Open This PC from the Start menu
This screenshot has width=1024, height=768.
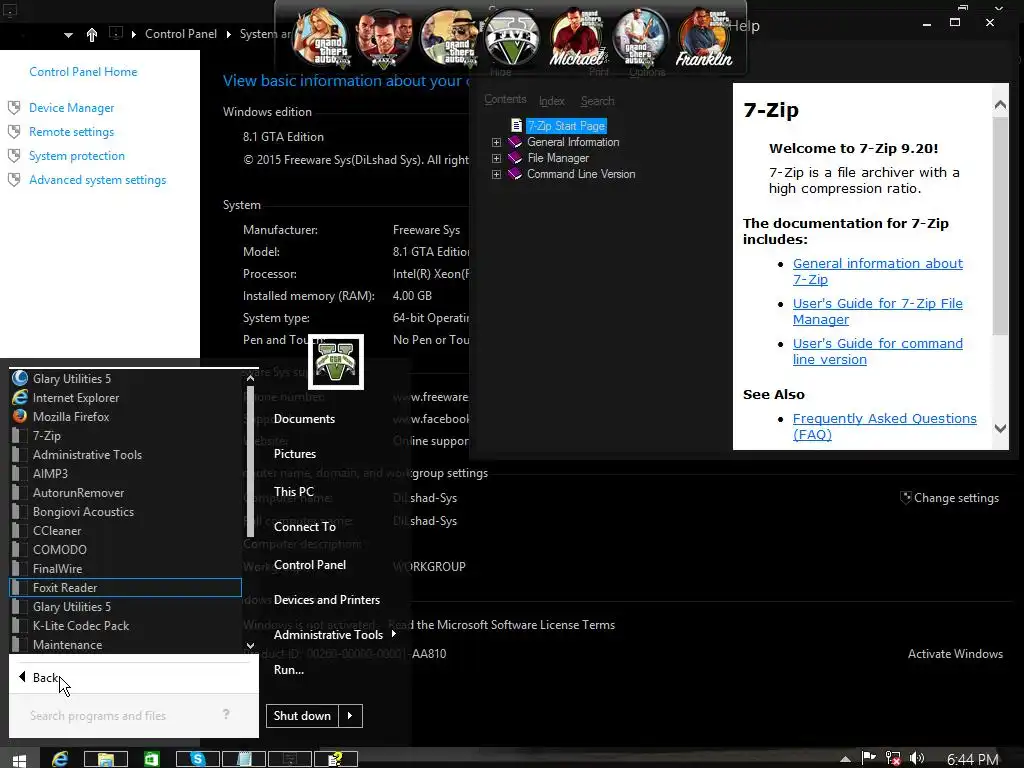click(294, 491)
